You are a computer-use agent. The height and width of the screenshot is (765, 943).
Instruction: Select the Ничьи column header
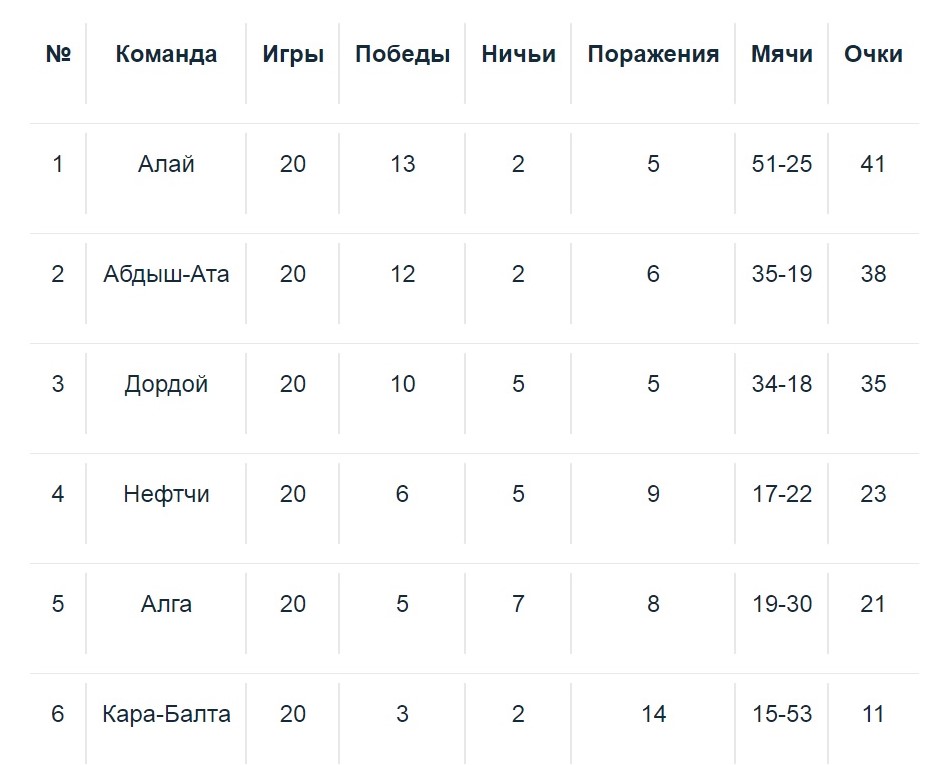[x=518, y=54]
